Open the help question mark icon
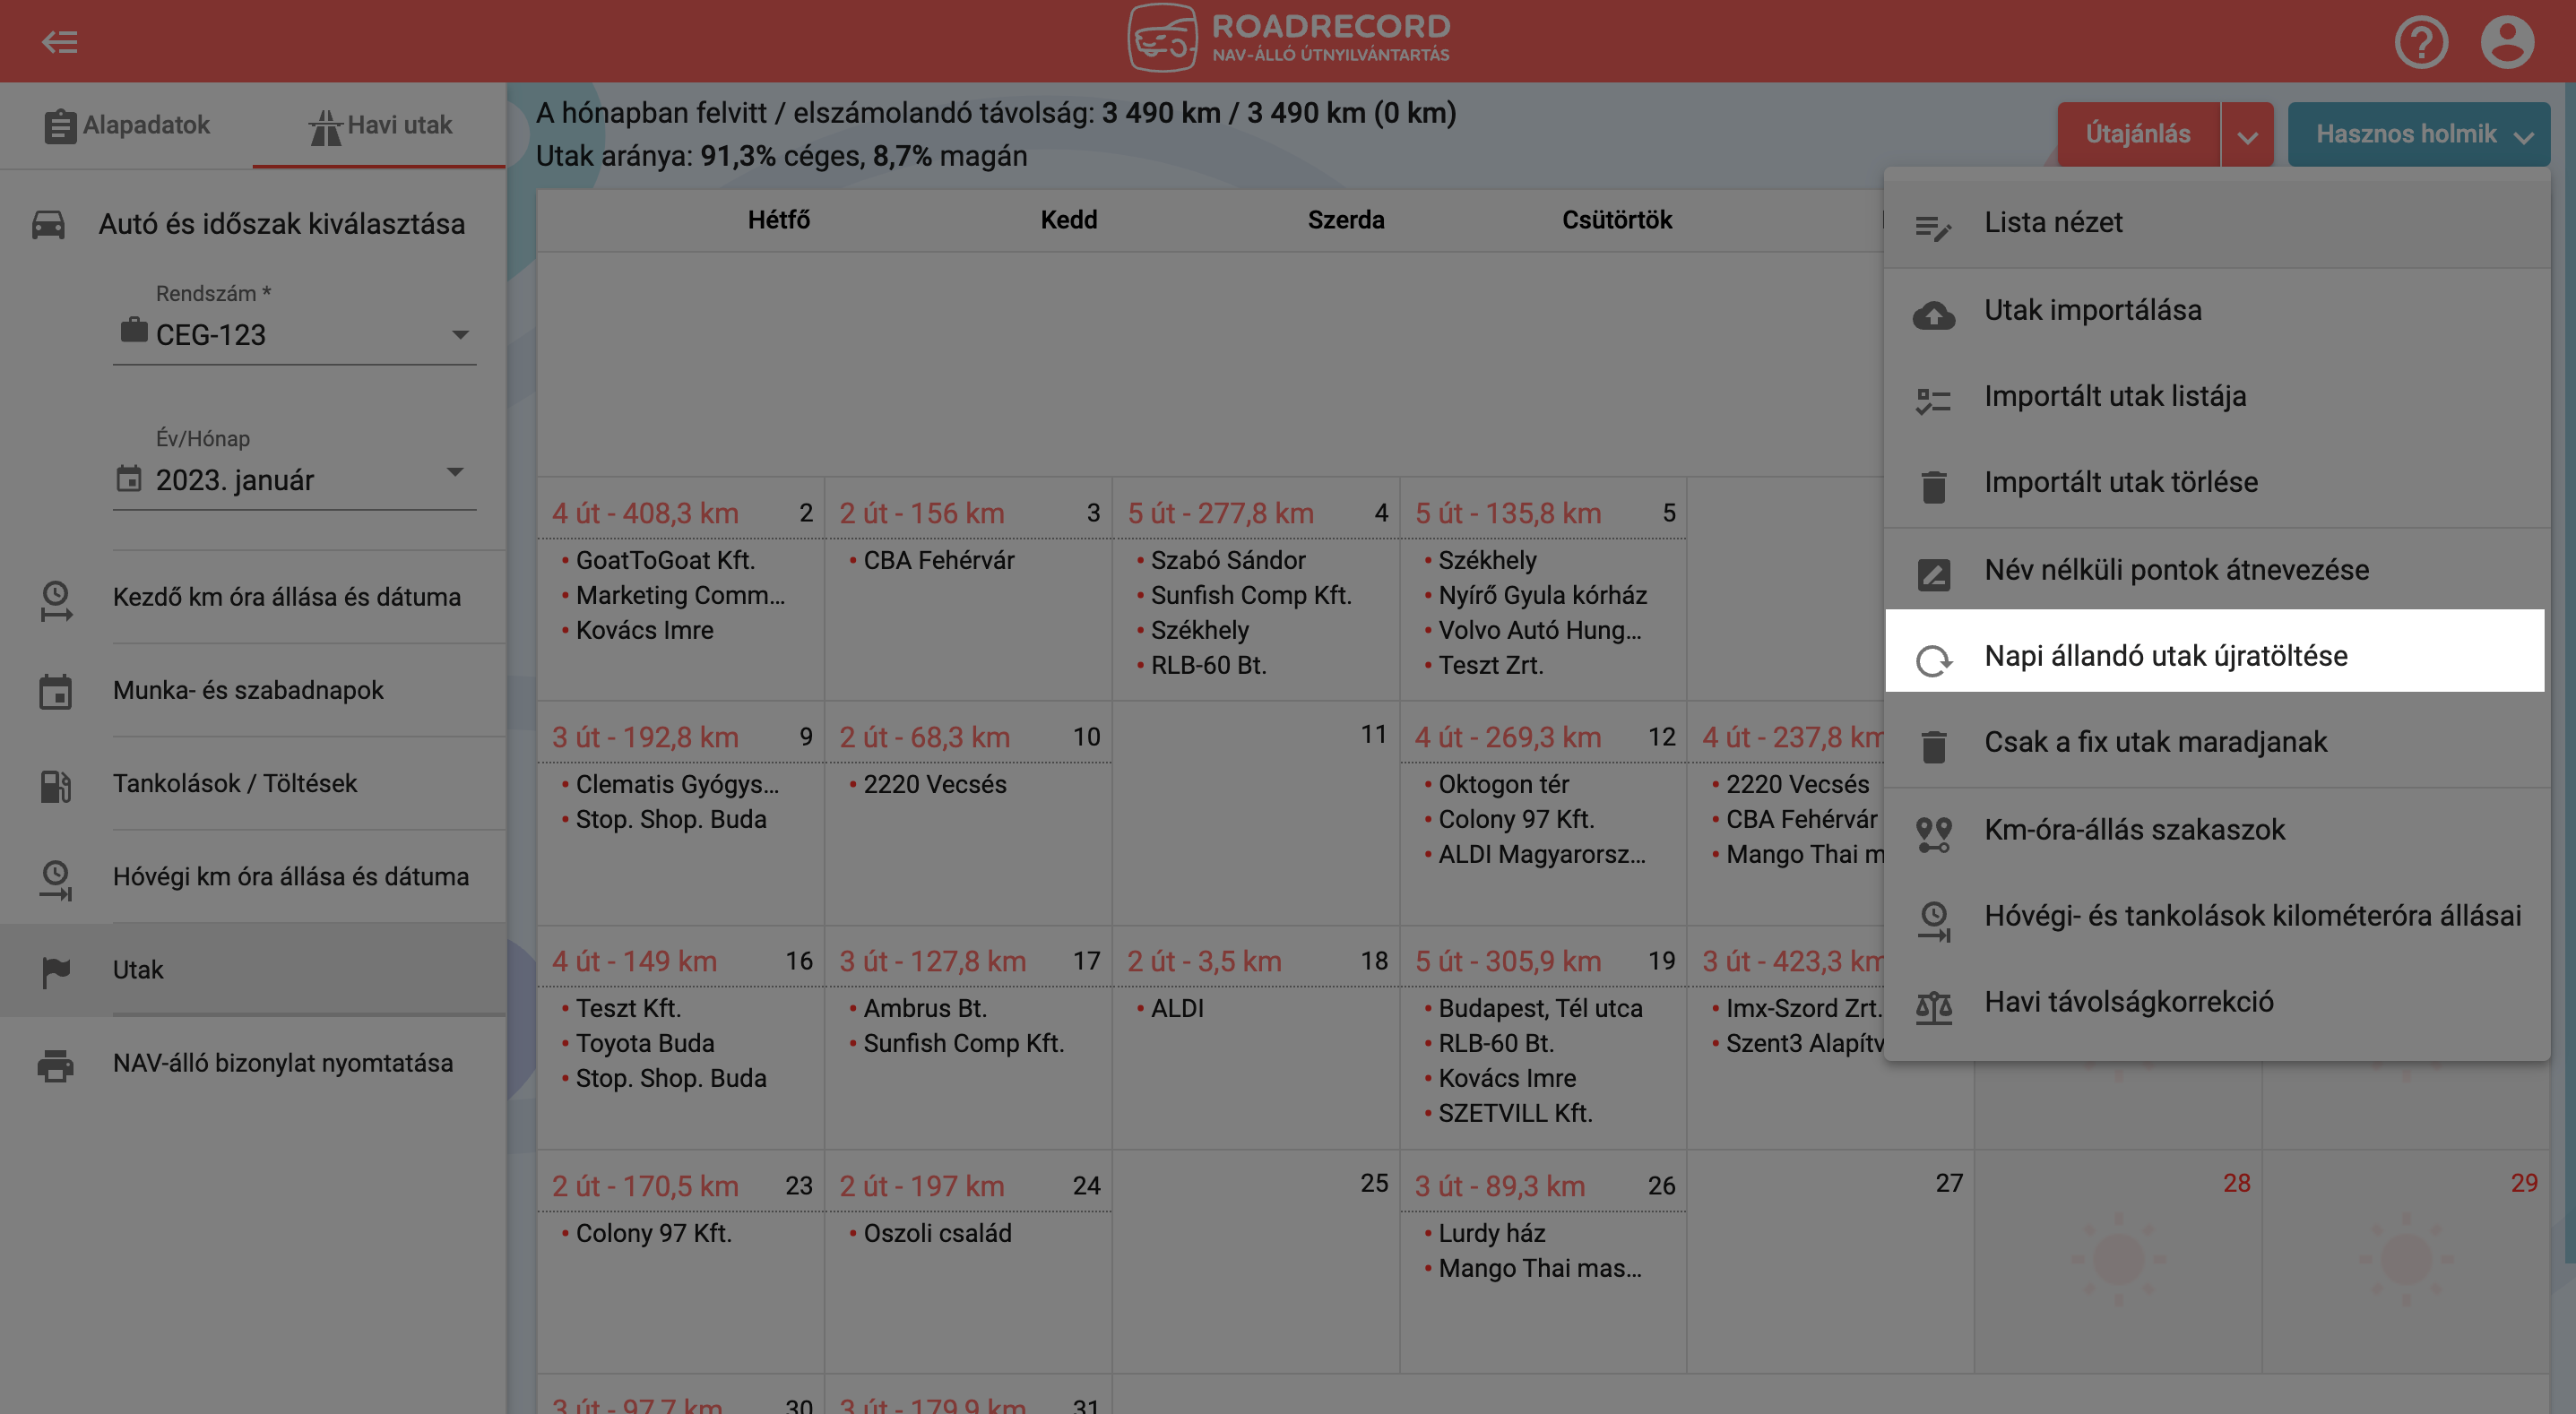The height and width of the screenshot is (1414, 2576). pos(2421,42)
